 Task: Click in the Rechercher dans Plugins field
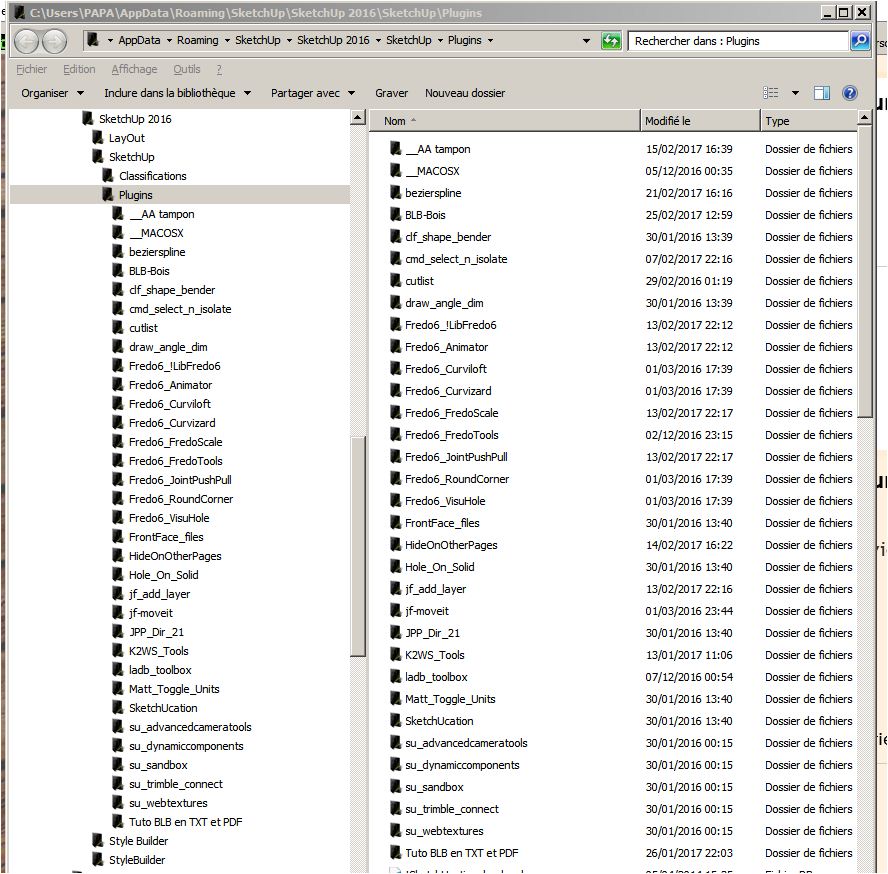[x=738, y=41]
